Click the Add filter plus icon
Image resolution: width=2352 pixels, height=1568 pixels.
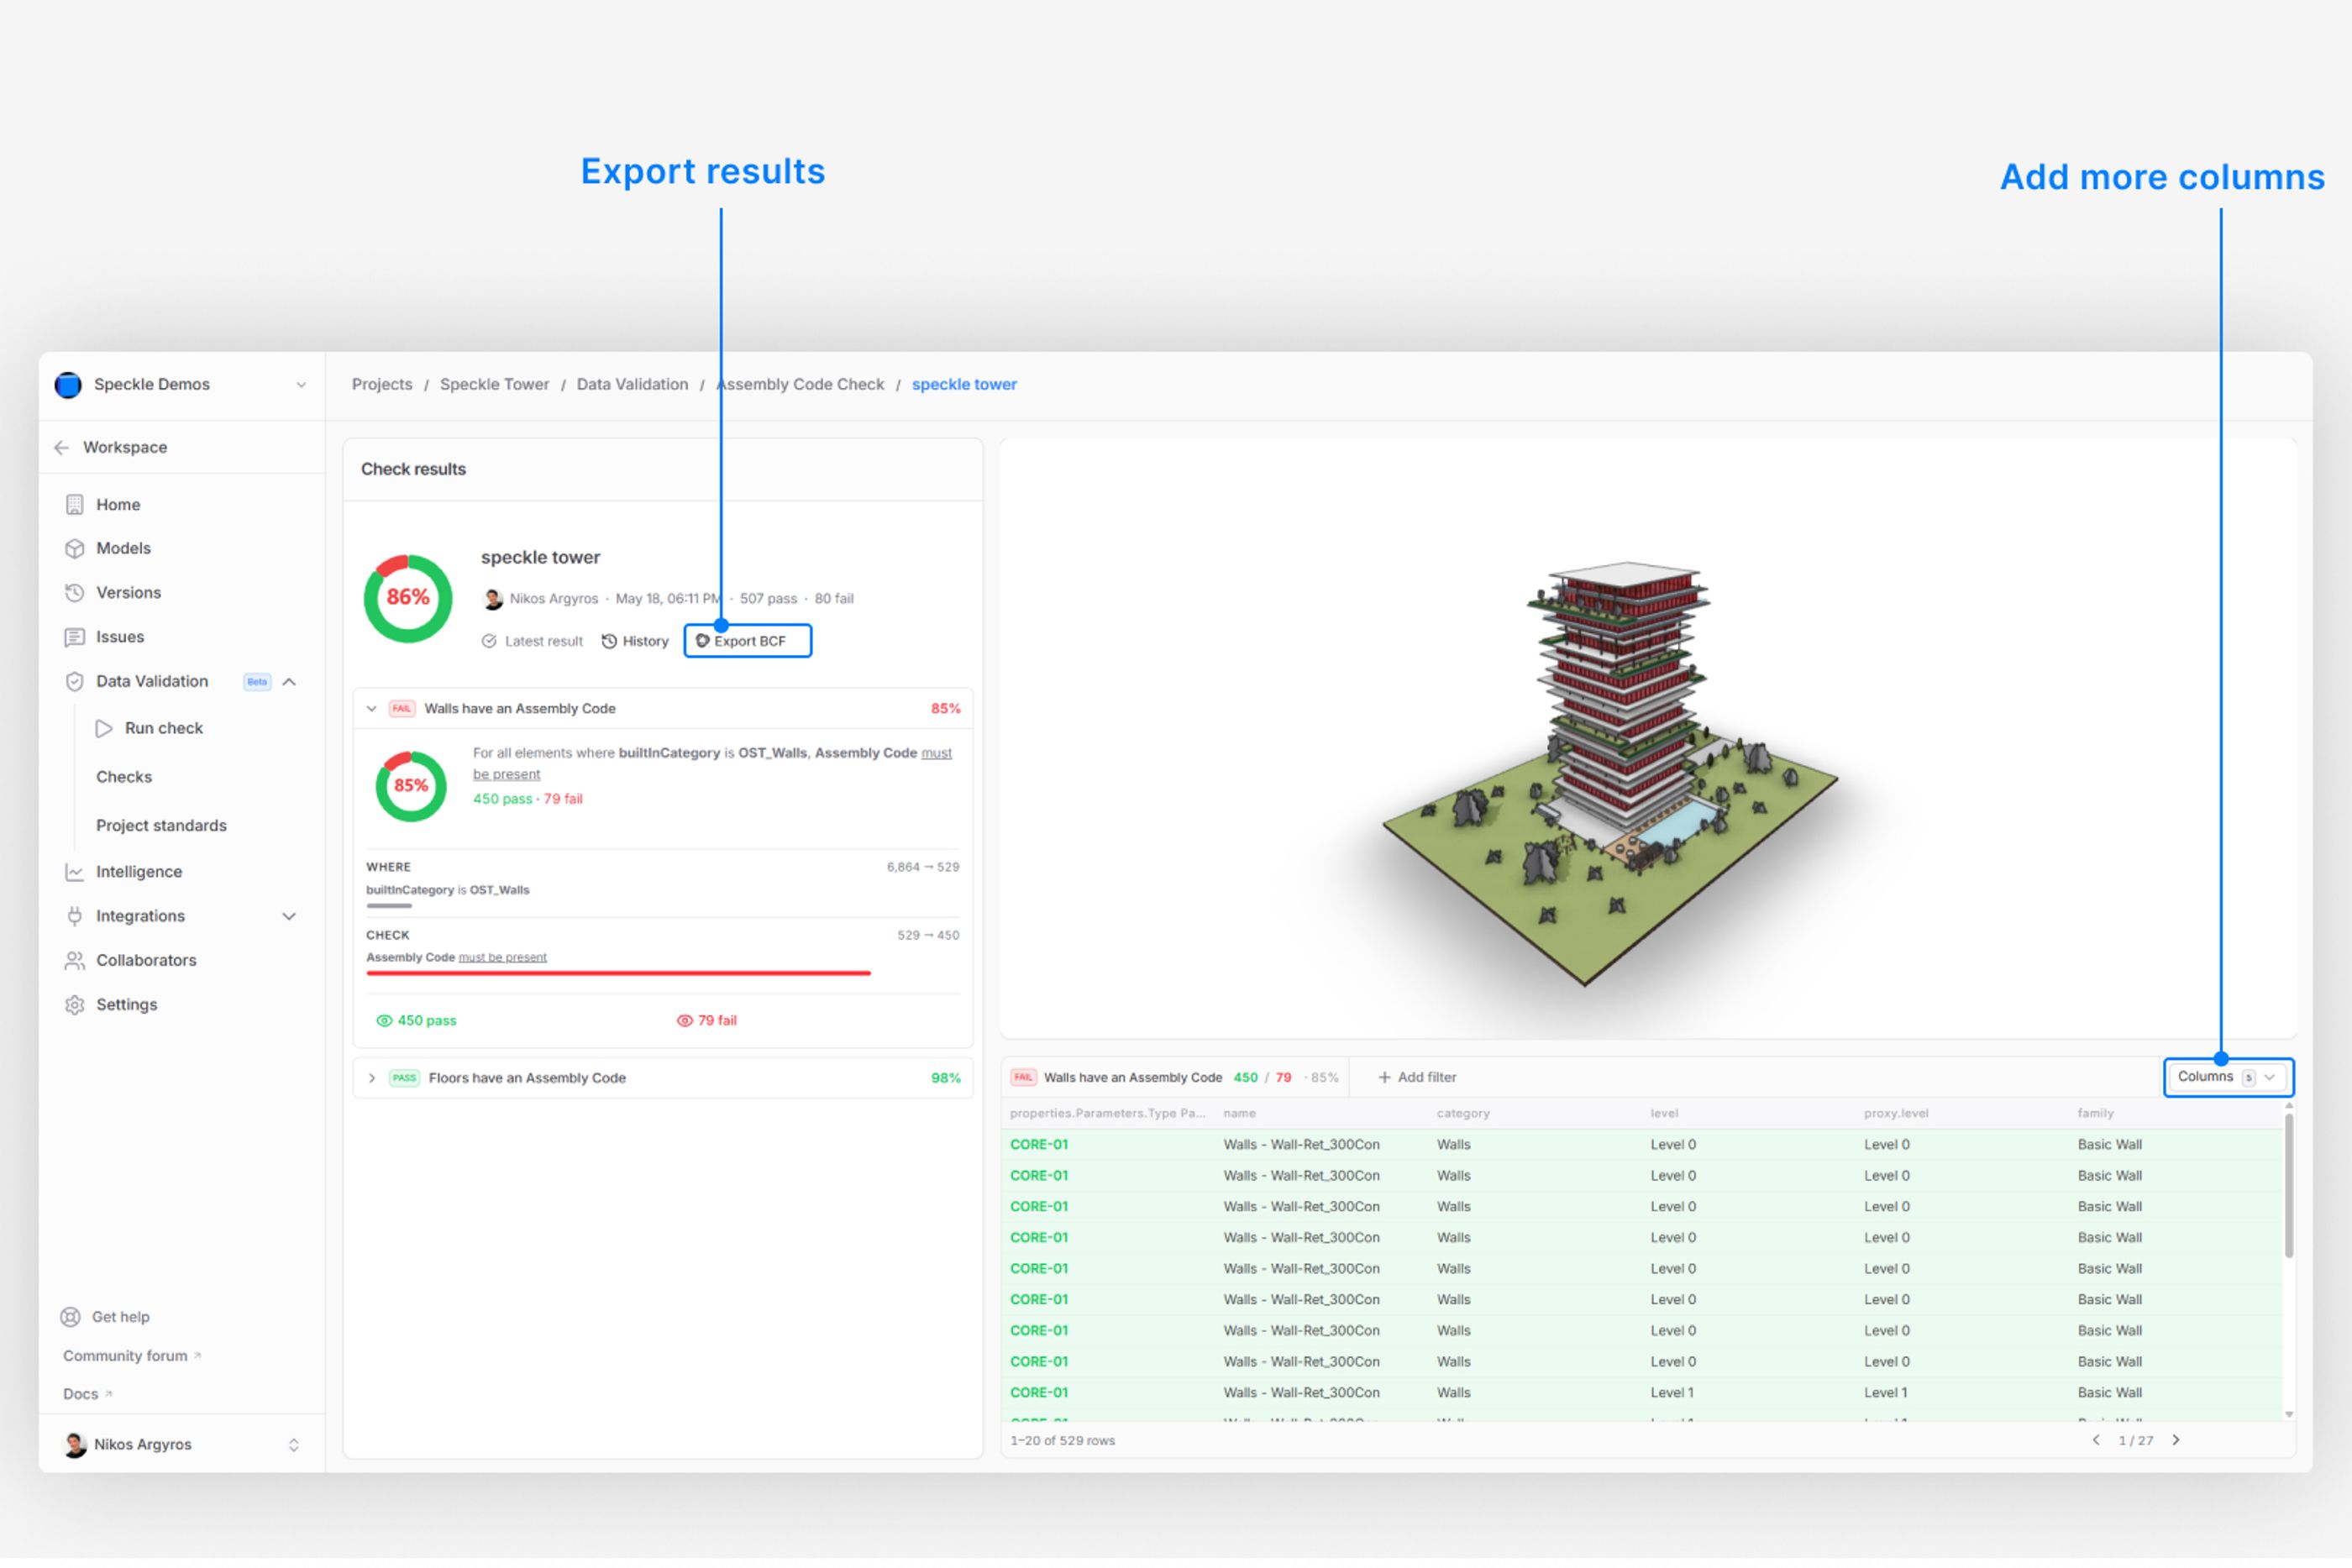click(x=1385, y=1078)
